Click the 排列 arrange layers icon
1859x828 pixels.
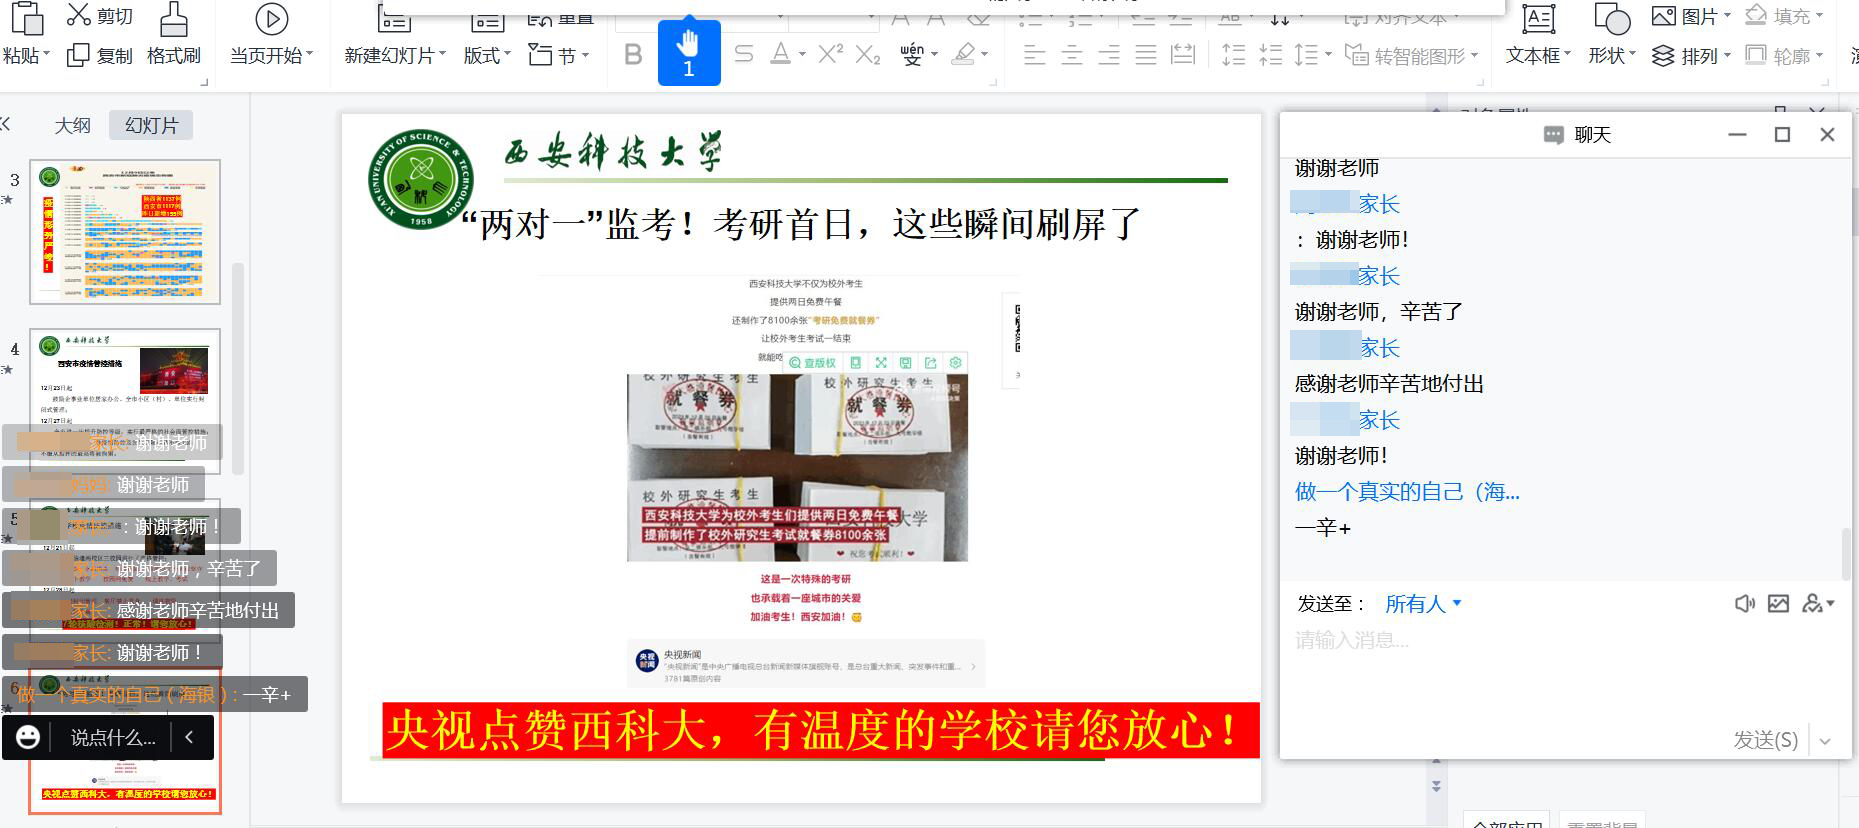1663,56
